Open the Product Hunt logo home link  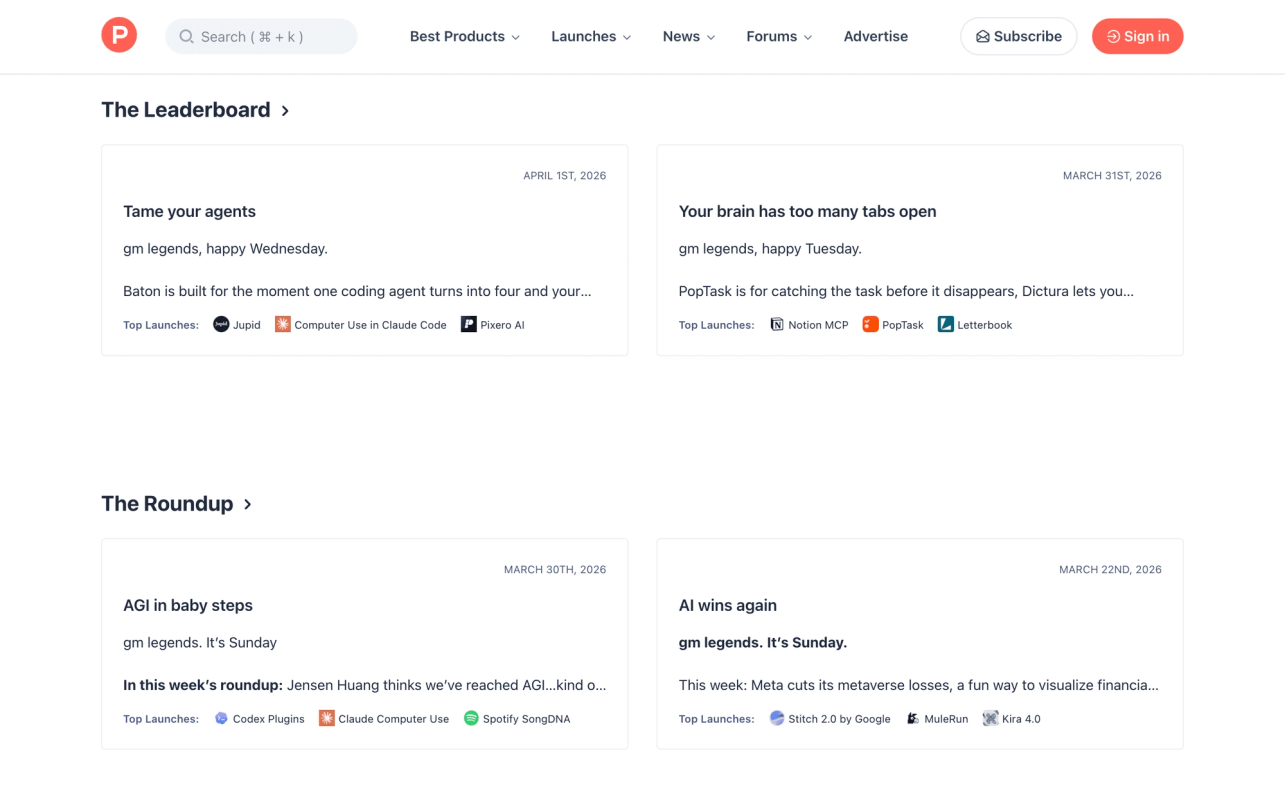tap(119, 36)
